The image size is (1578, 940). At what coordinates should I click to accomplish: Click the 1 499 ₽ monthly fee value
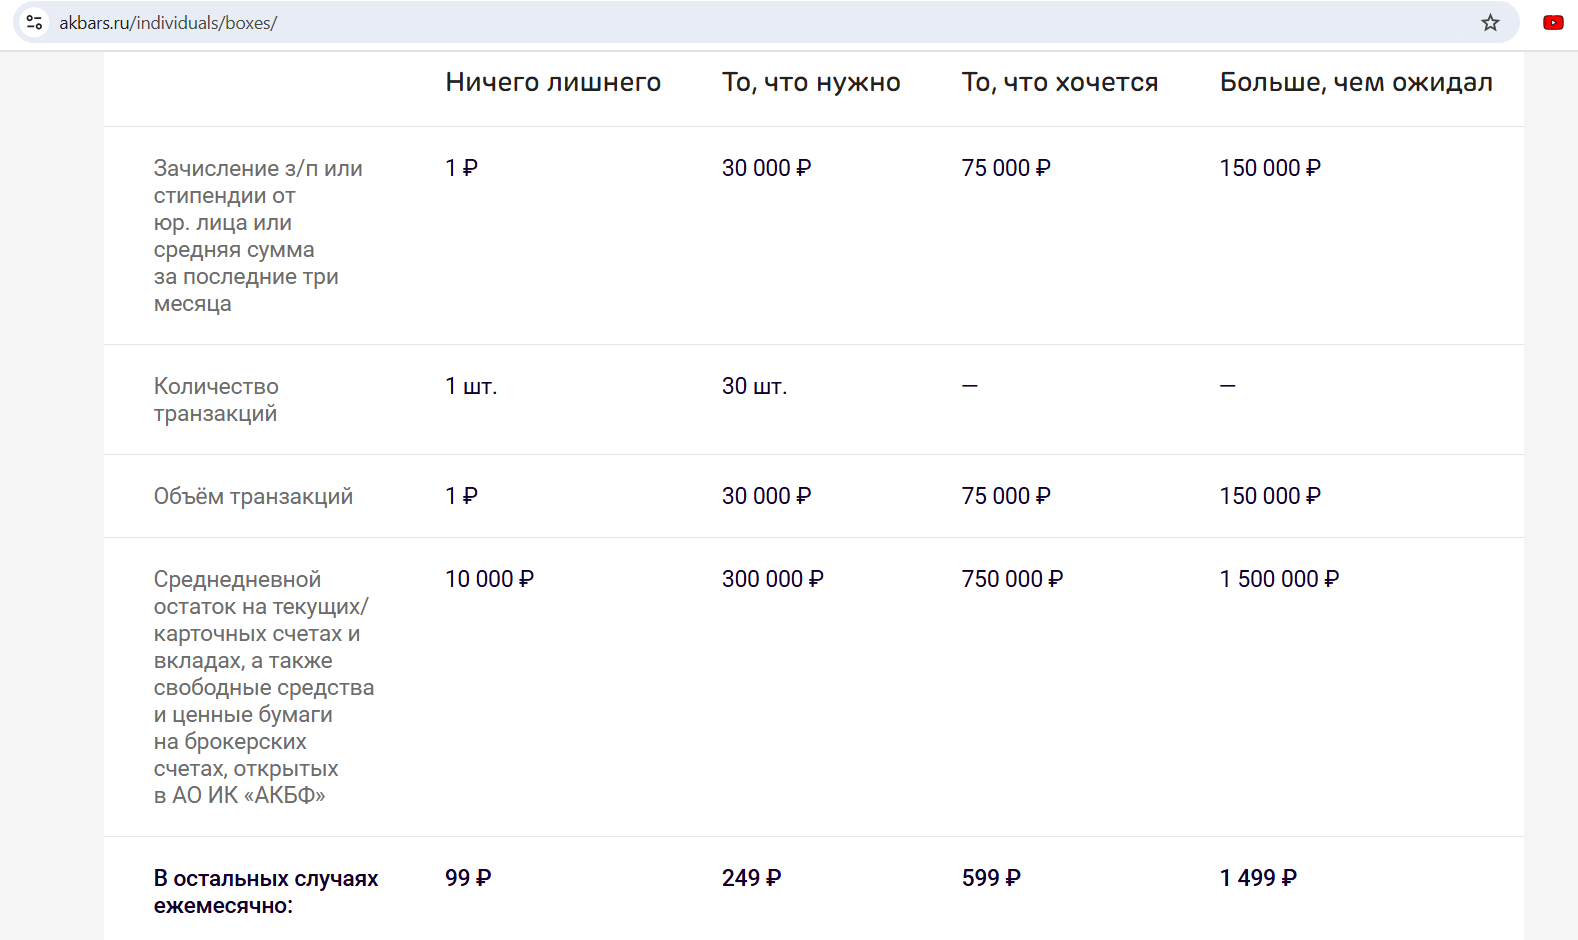coord(1258,878)
